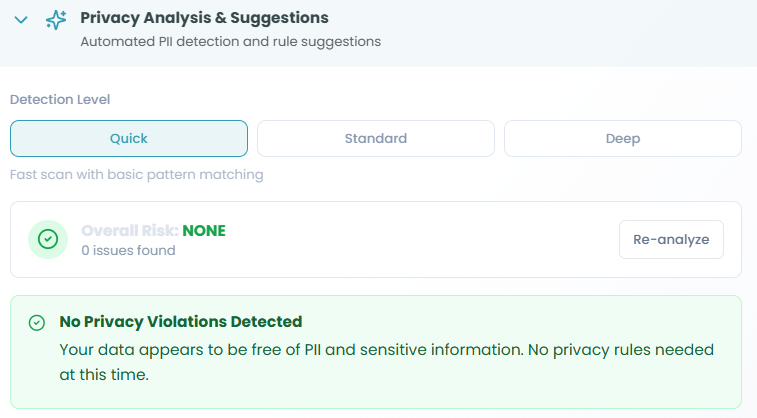
Task: Click the Overall Risk label
Action: coord(129,230)
